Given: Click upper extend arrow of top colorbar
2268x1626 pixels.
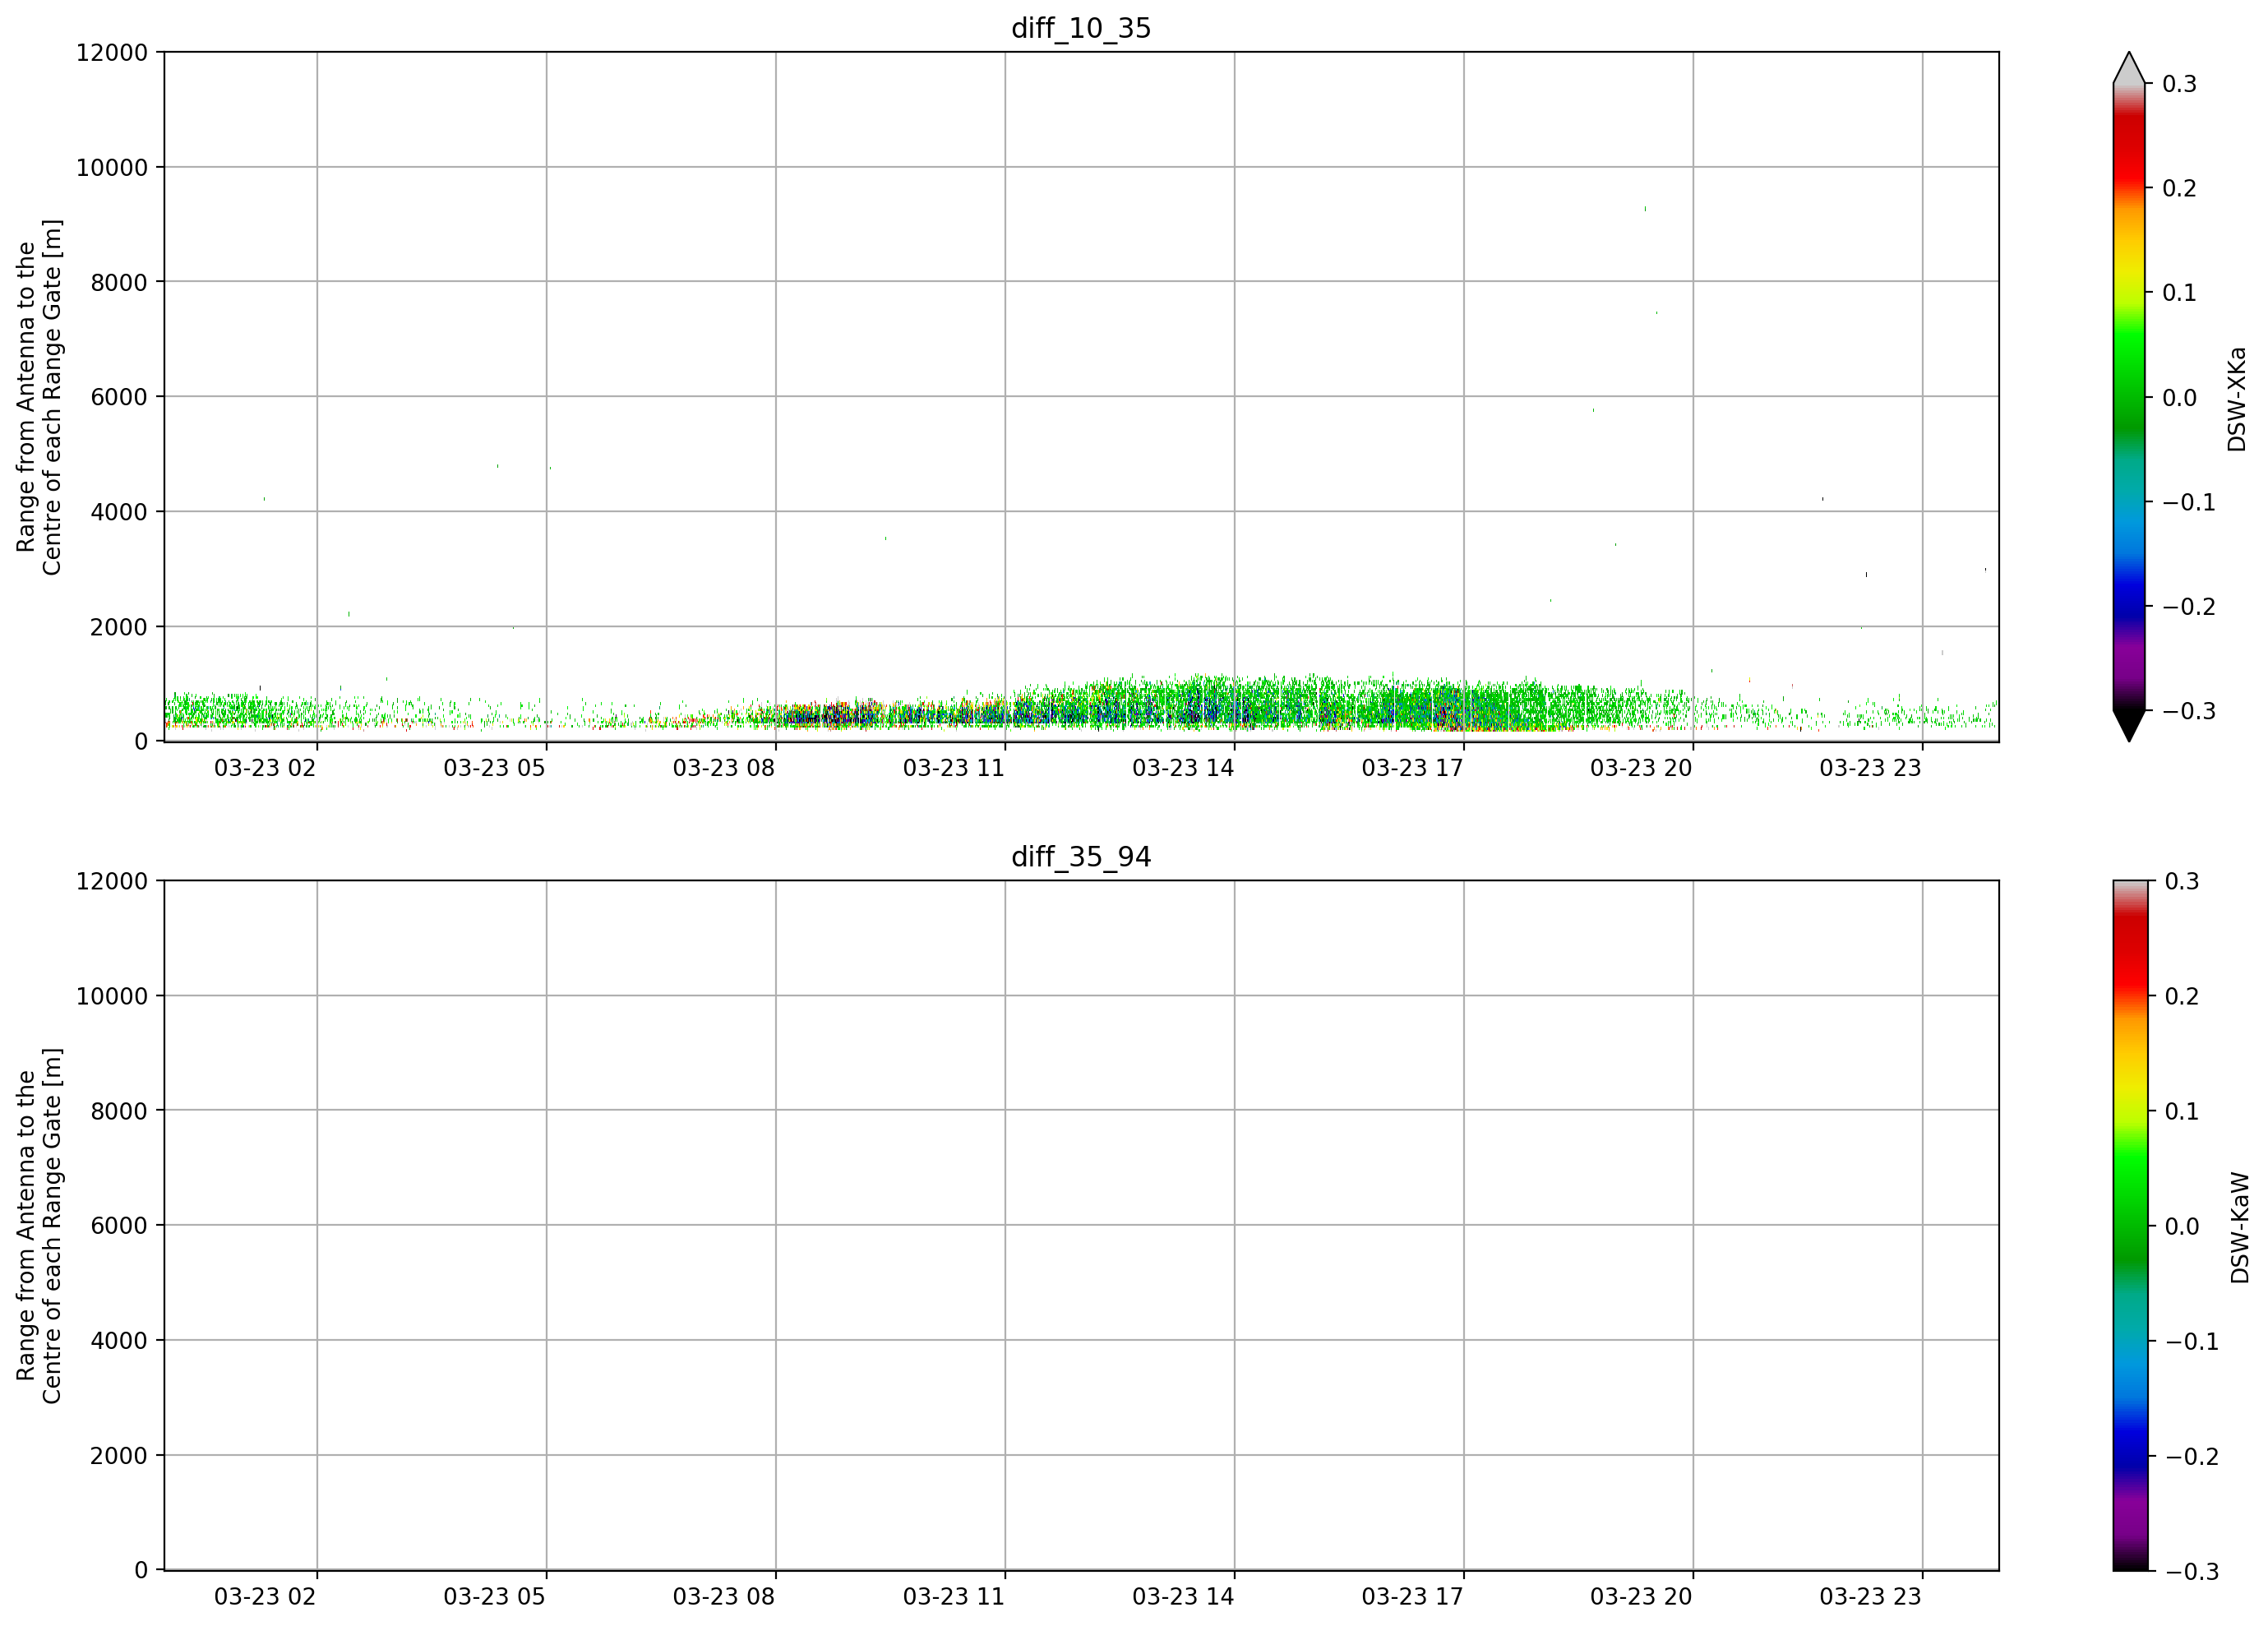Looking at the screenshot, I should (2129, 68).
